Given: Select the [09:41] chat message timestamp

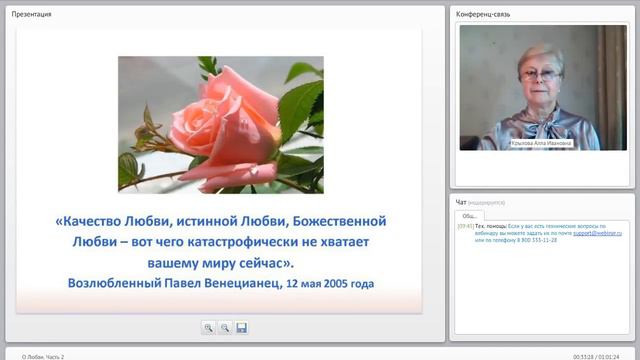Looking at the screenshot, I should [x=466, y=226].
